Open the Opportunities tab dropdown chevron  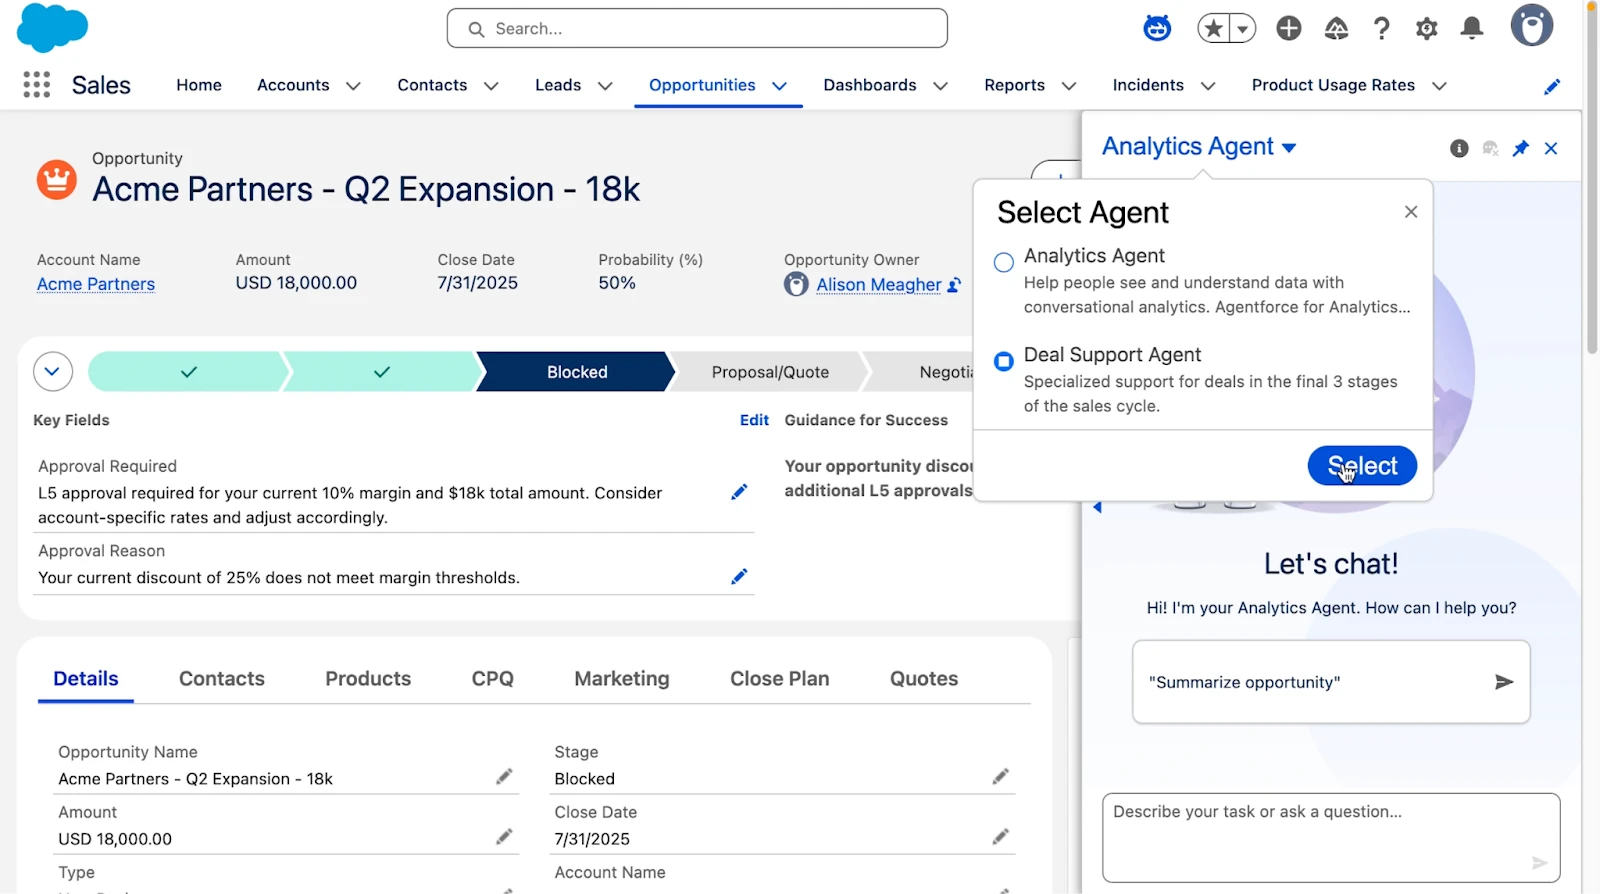point(780,86)
